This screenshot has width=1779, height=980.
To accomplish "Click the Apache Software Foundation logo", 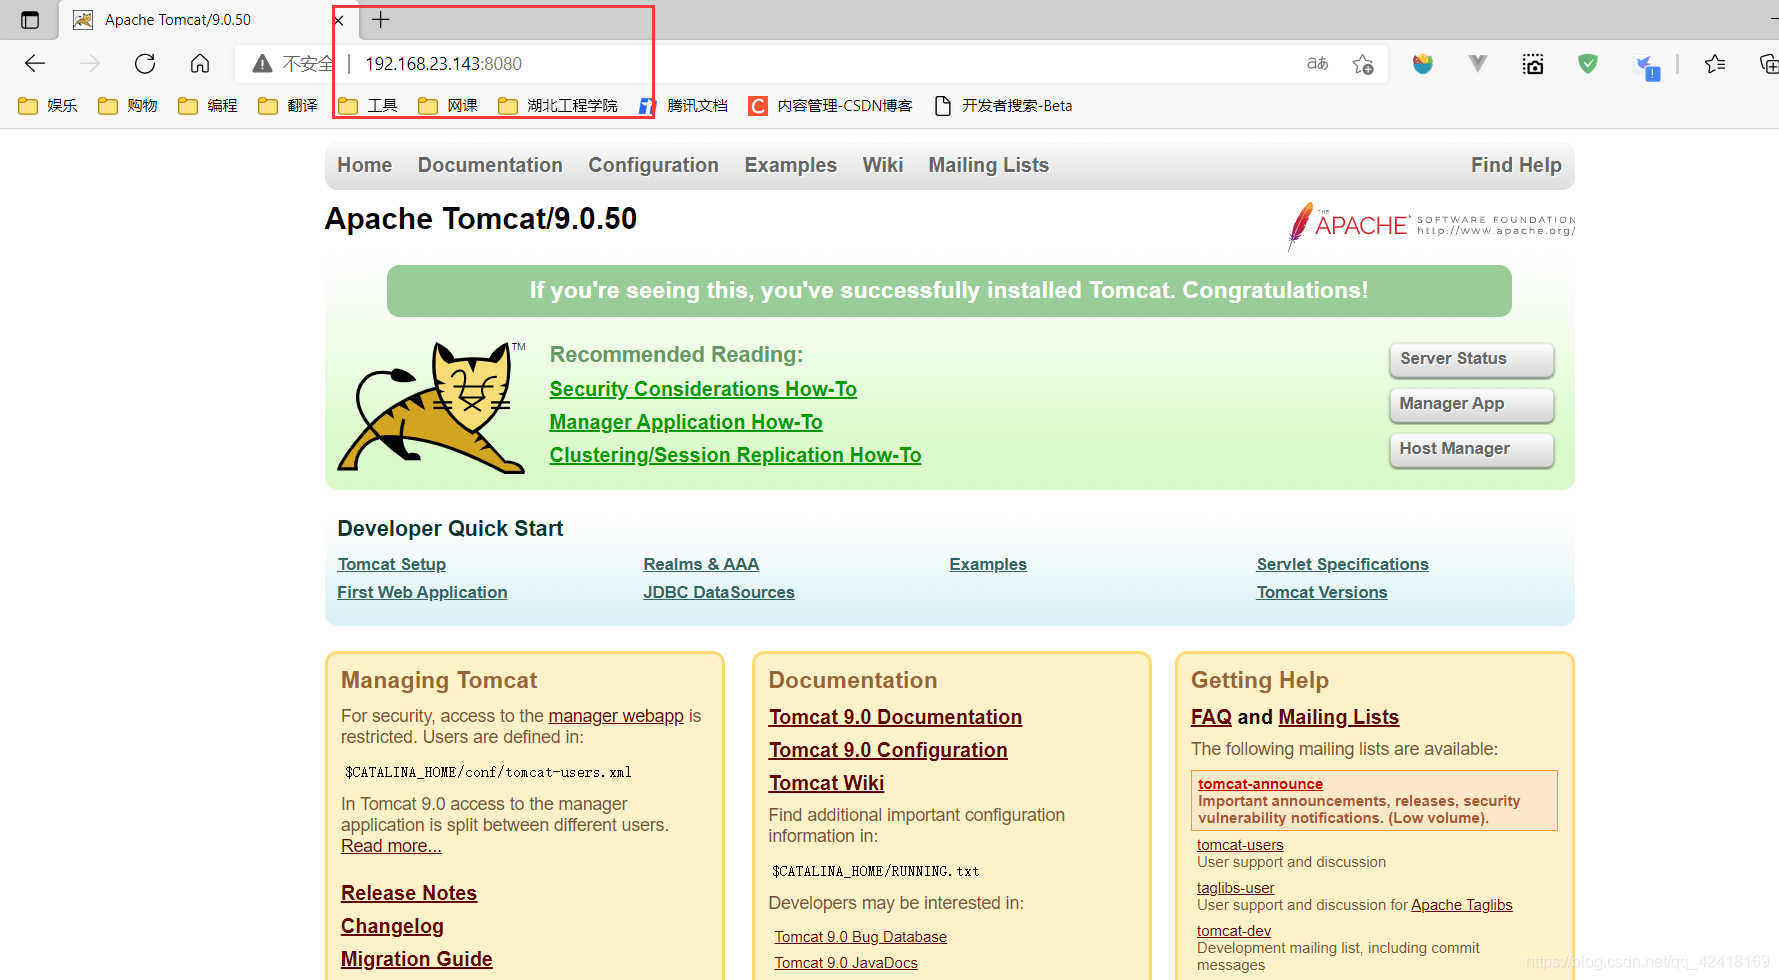I will pyautogui.click(x=1431, y=226).
